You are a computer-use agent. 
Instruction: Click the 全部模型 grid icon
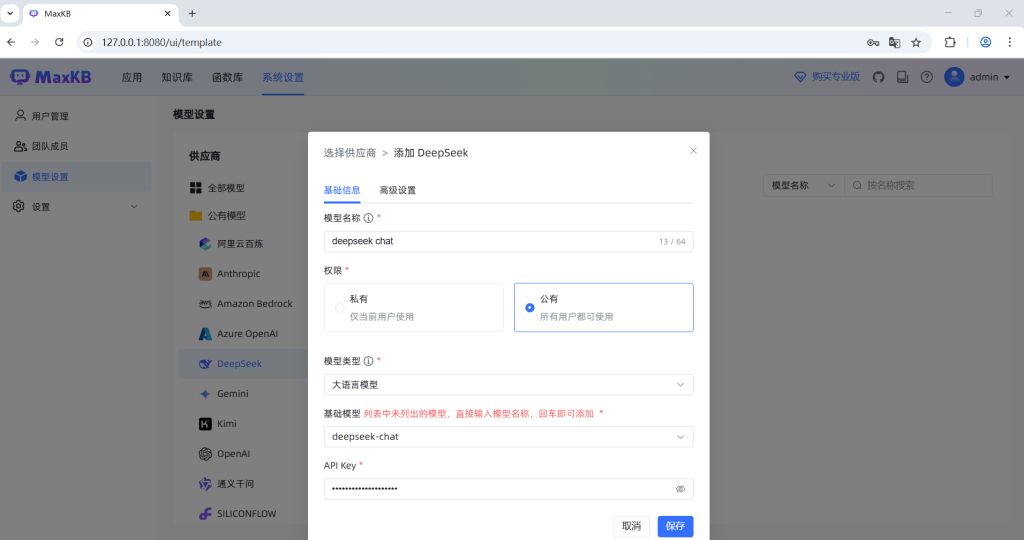coord(195,188)
